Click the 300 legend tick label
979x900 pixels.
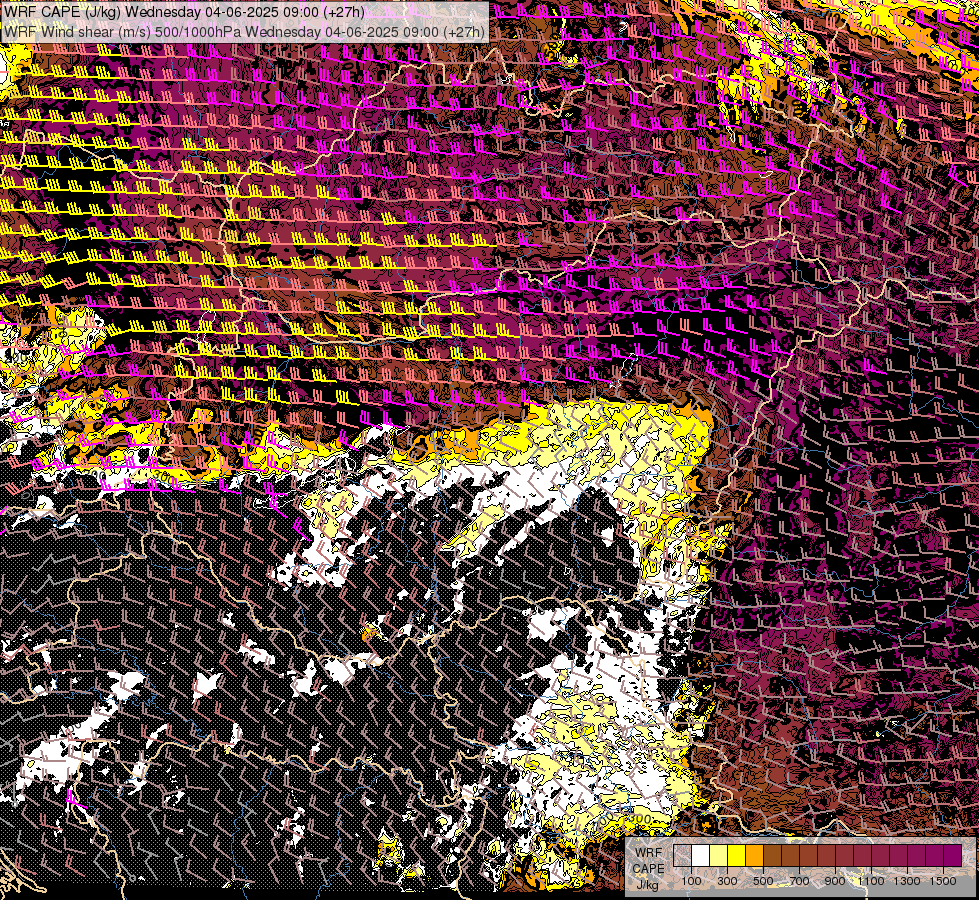coord(727,881)
